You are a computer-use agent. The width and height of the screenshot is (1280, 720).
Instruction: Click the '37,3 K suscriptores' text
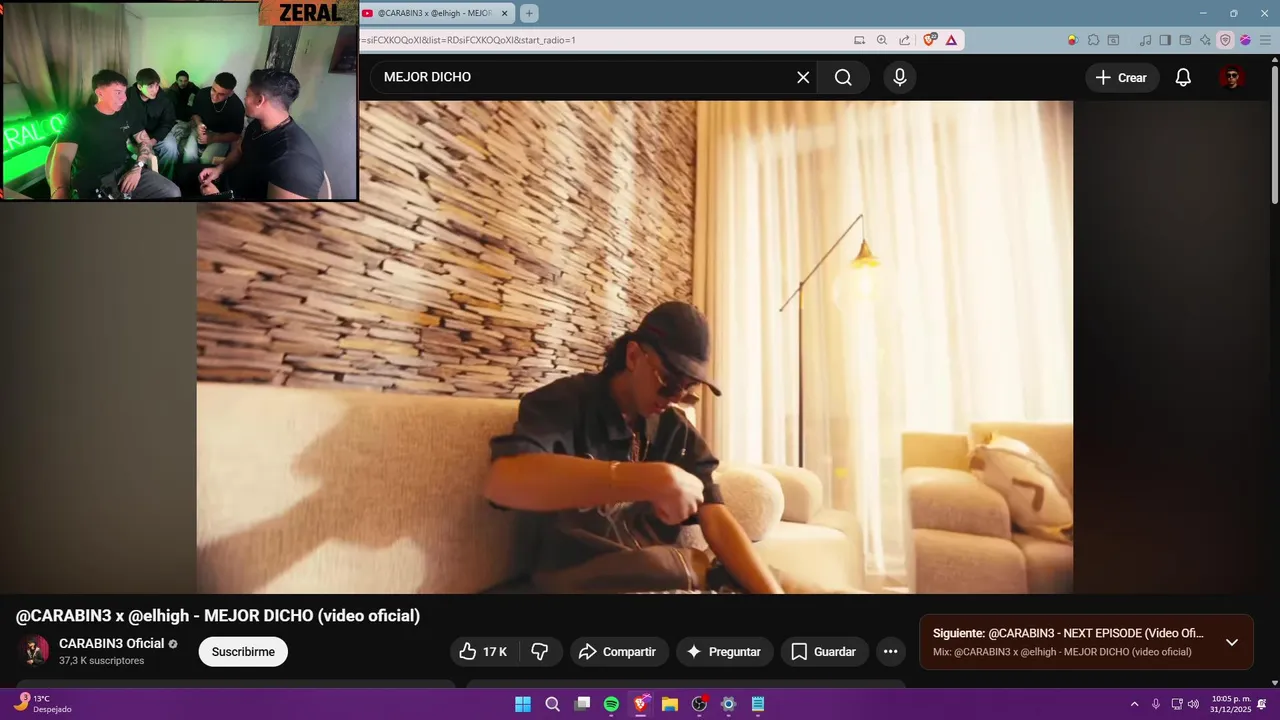click(x=102, y=661)
